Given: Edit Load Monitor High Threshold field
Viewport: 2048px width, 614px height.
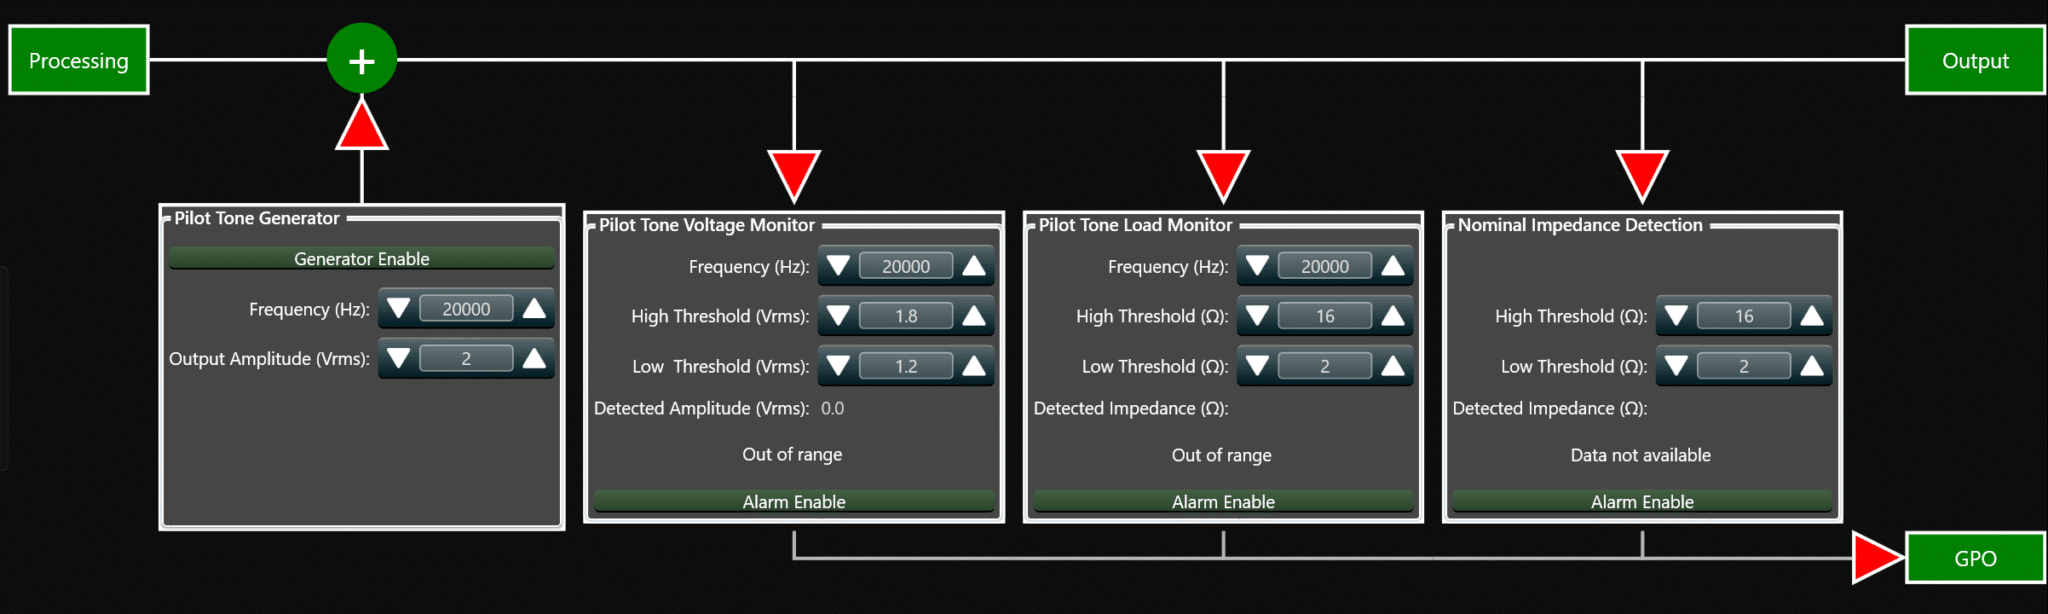Looking at the screenshot, I should [x=1325, y=316].
